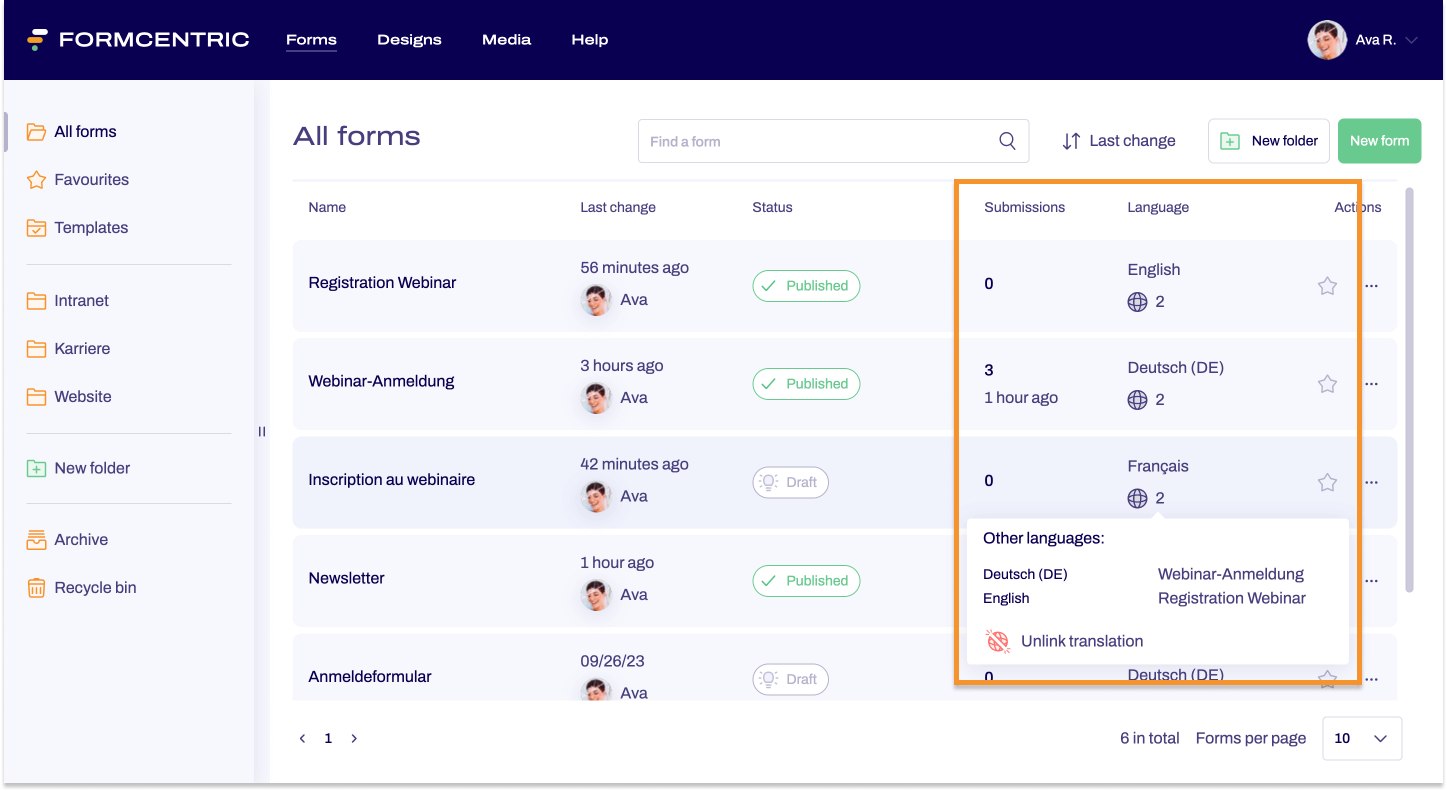The height and width of the screenshot is (791, 1447).
Task: Star the Webinar-Anmeldung form as favourite
Action: [x=1327, y=384]
